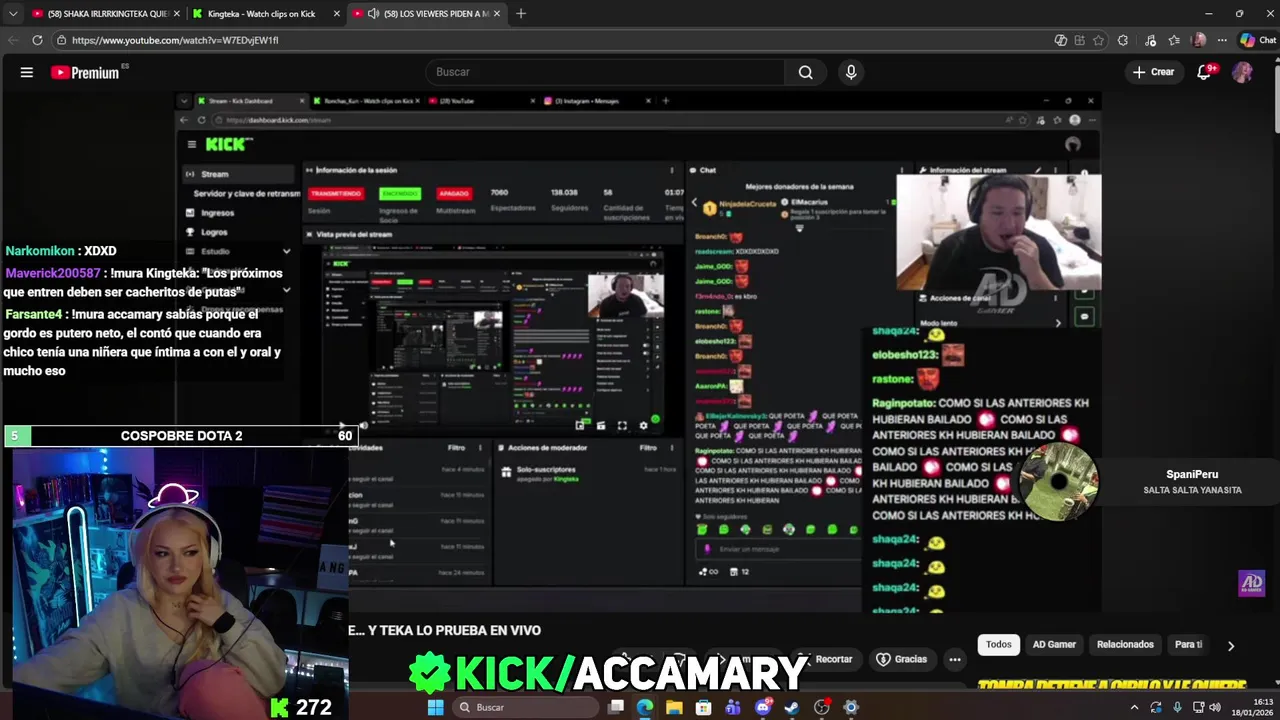Open Edge settings and more menu
This screenshot has width=1280, height=720.
[x=1222, y=40]
